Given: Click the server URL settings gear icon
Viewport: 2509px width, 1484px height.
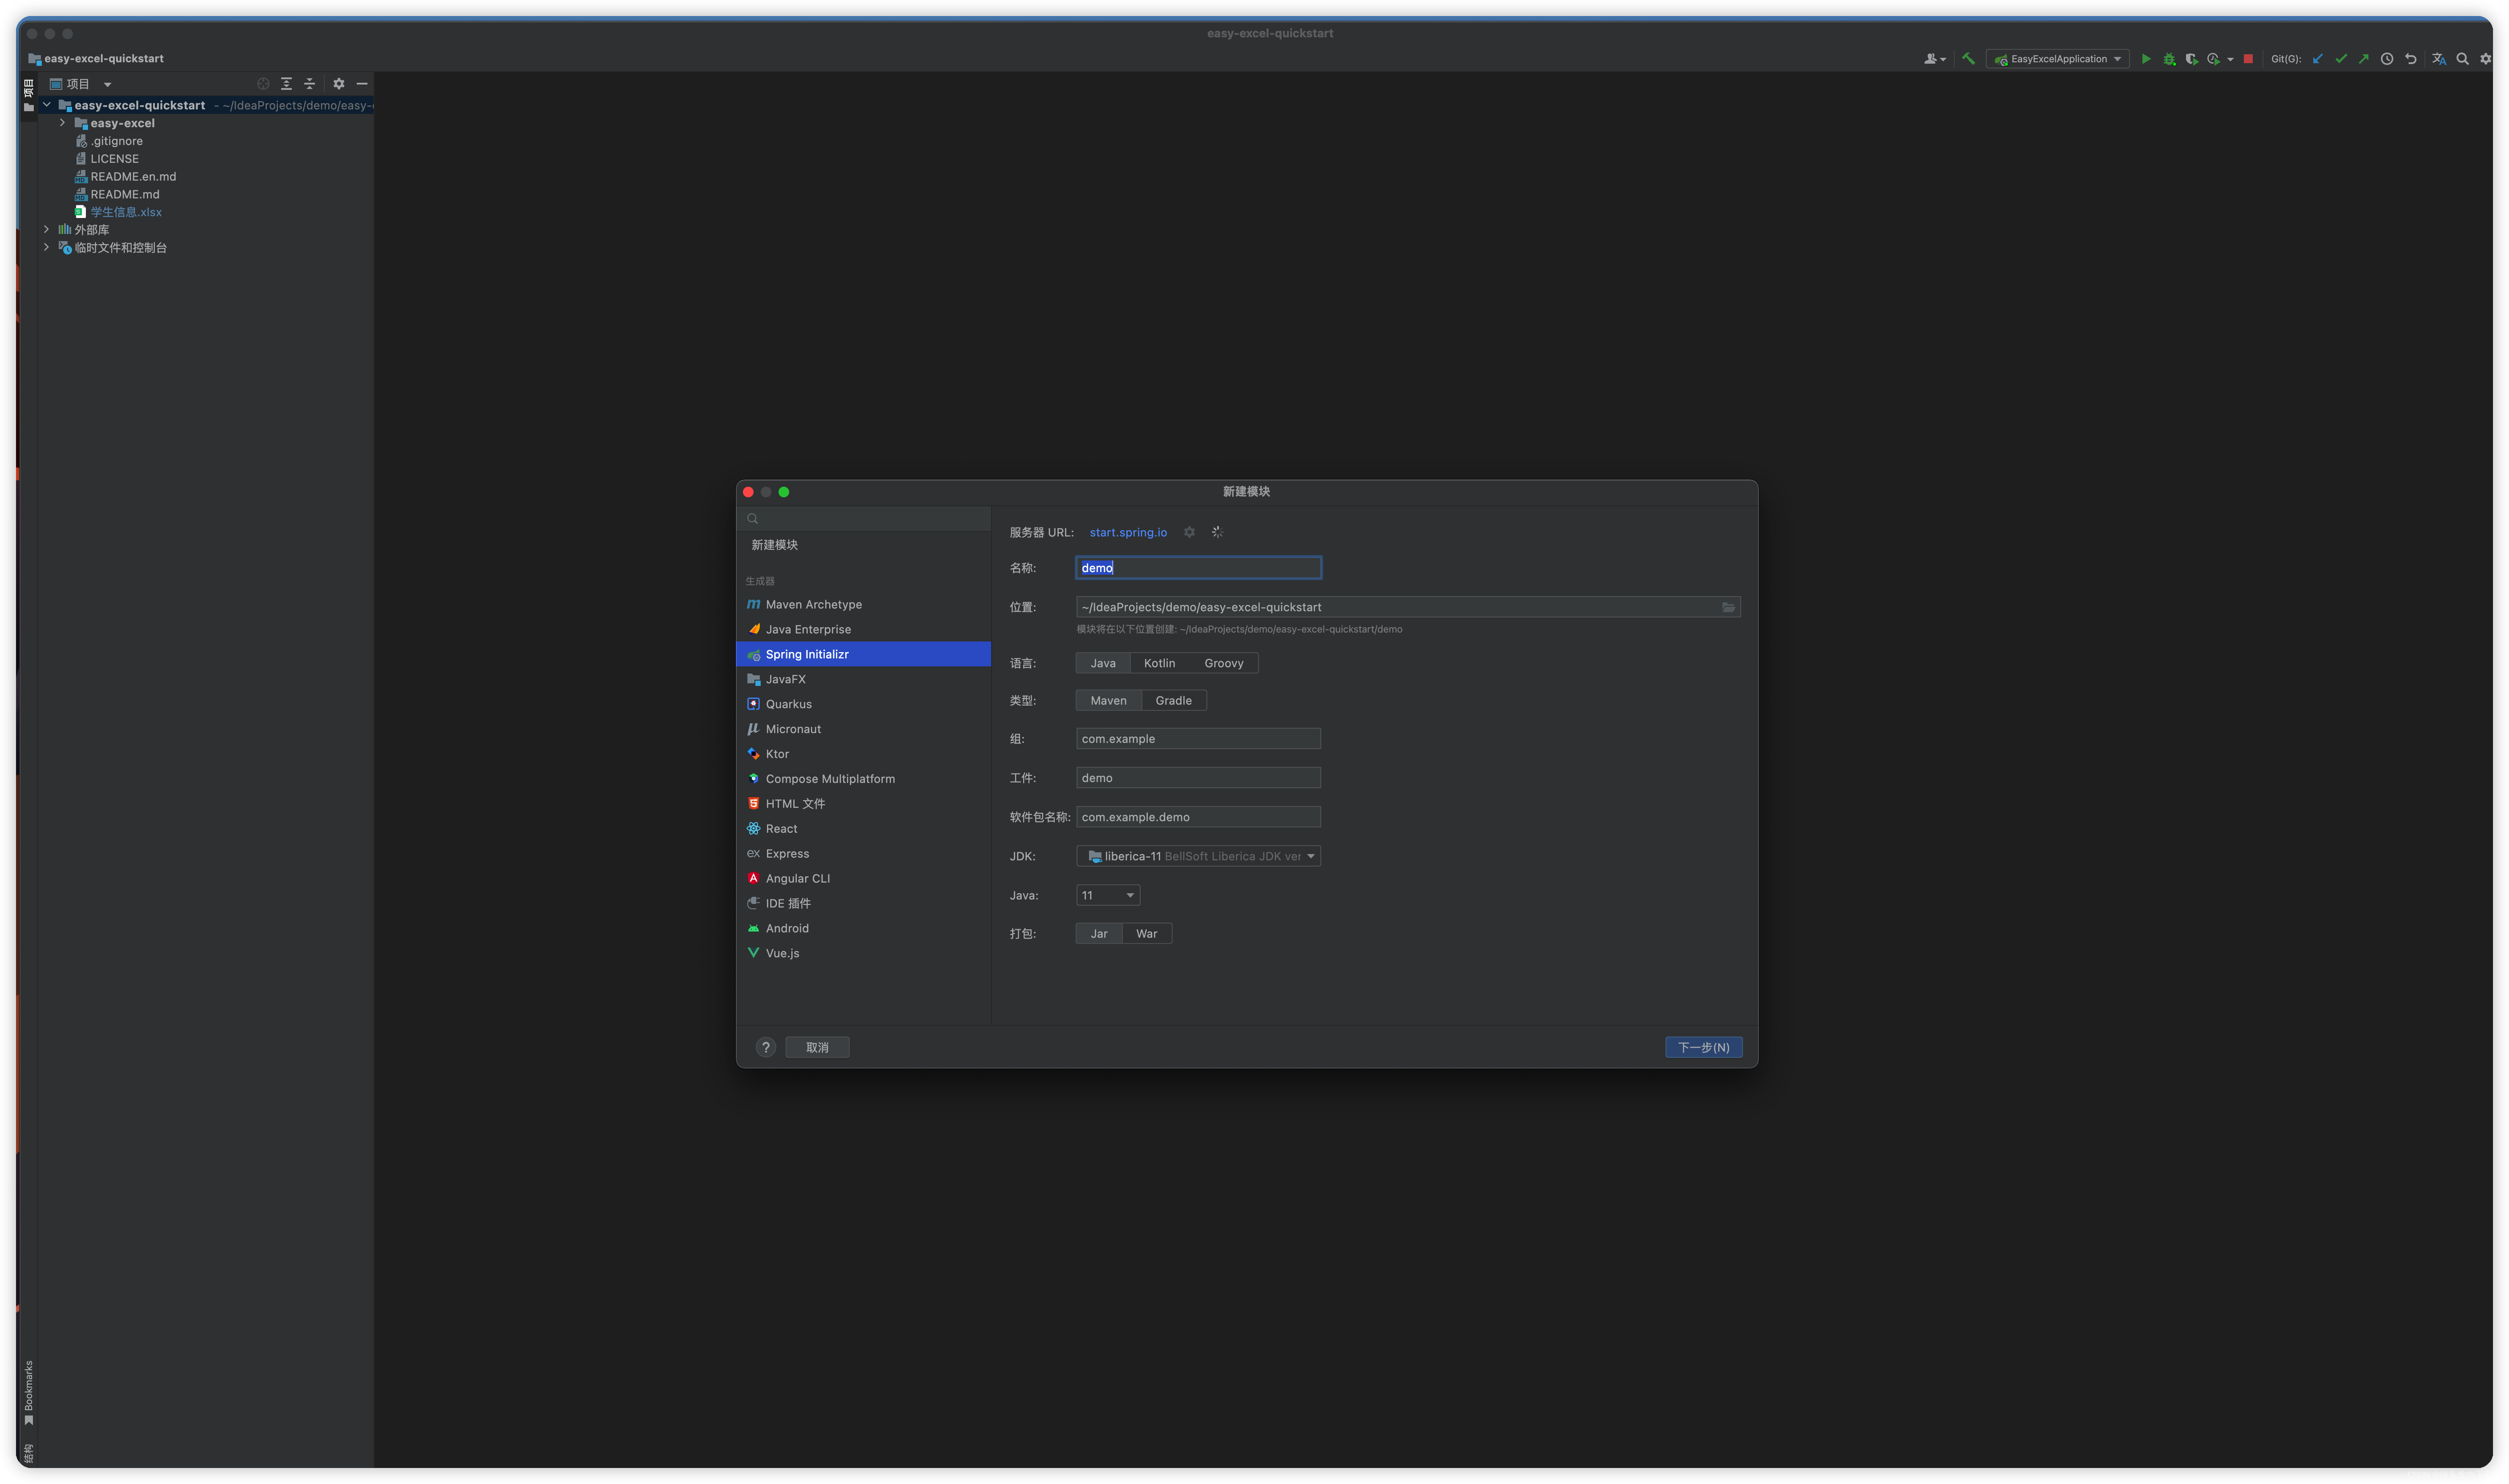Looking at the screenshot, I should coord(1189,532).
